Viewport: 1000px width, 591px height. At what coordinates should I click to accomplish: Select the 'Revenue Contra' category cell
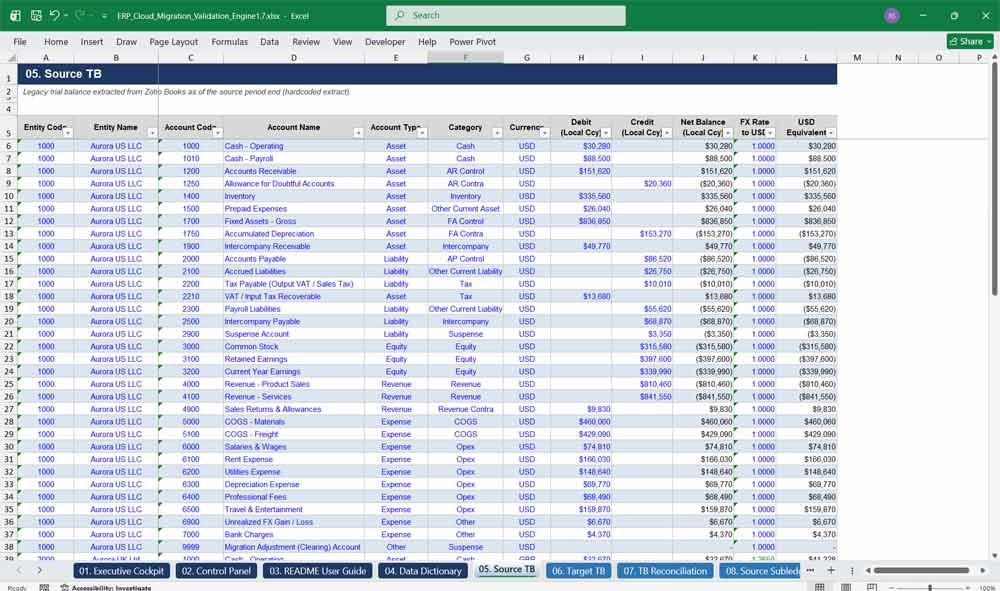click(466, 409)
